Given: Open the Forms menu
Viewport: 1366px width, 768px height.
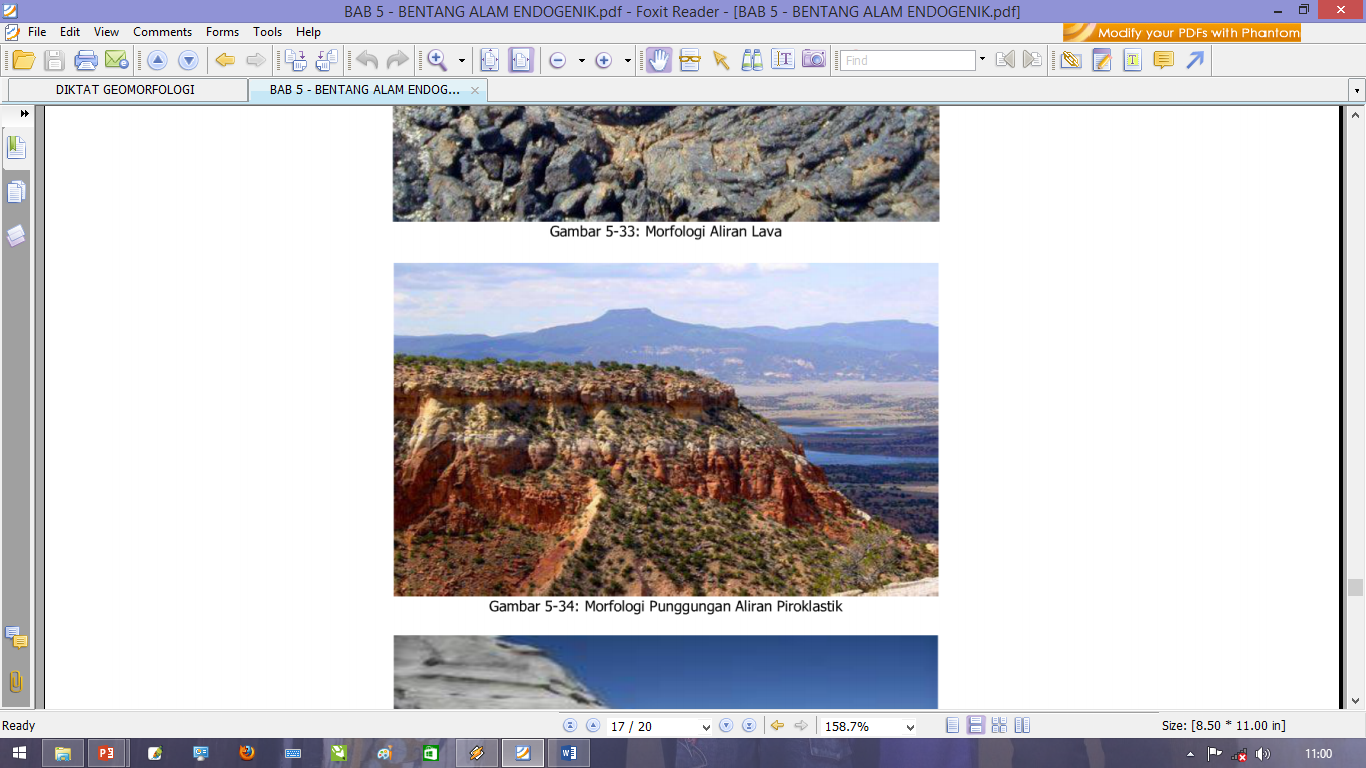Looking at the screenshot, I should 222,32.
